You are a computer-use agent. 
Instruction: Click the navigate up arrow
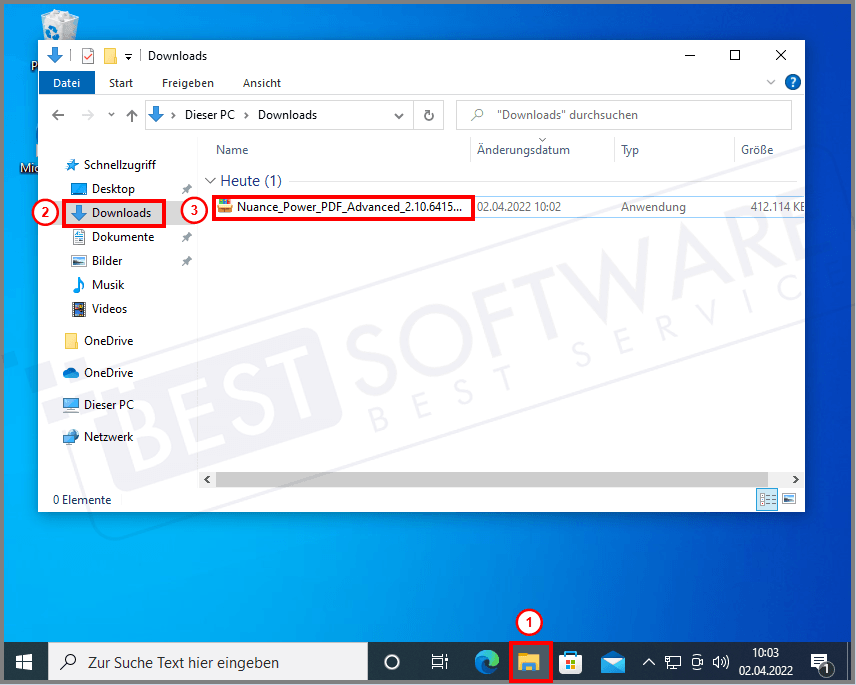[x=132, y=114]
